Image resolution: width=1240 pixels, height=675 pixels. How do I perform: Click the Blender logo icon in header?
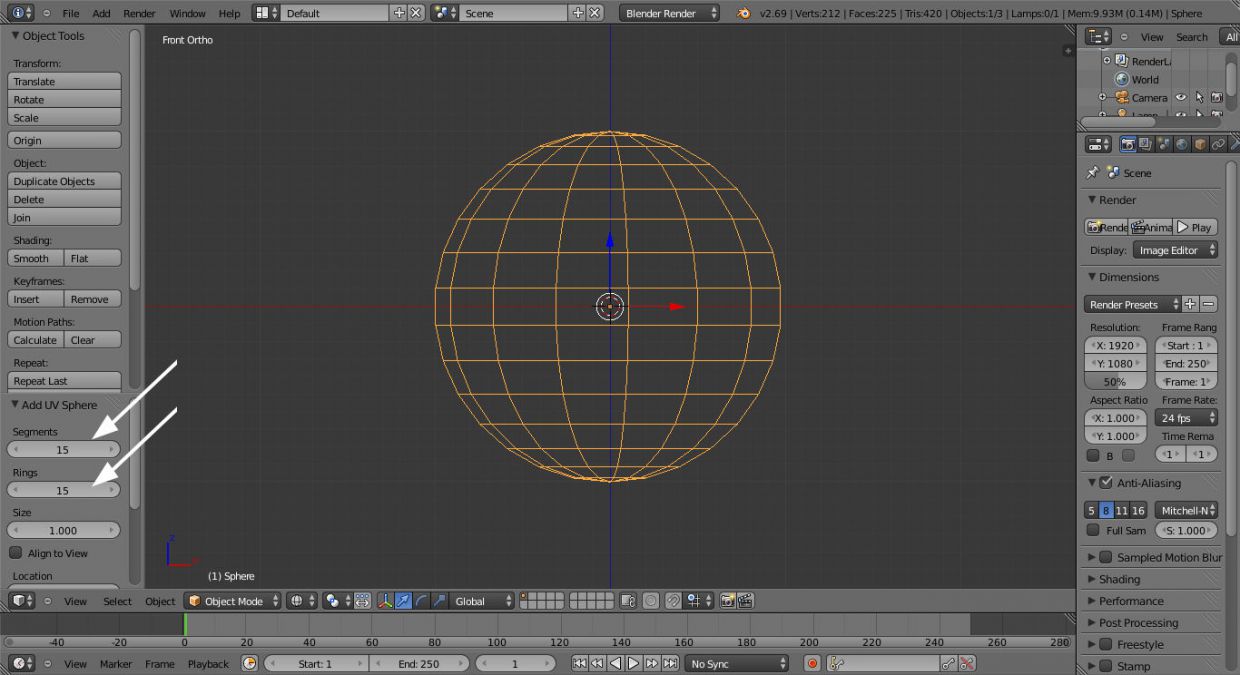pos(744,13)
